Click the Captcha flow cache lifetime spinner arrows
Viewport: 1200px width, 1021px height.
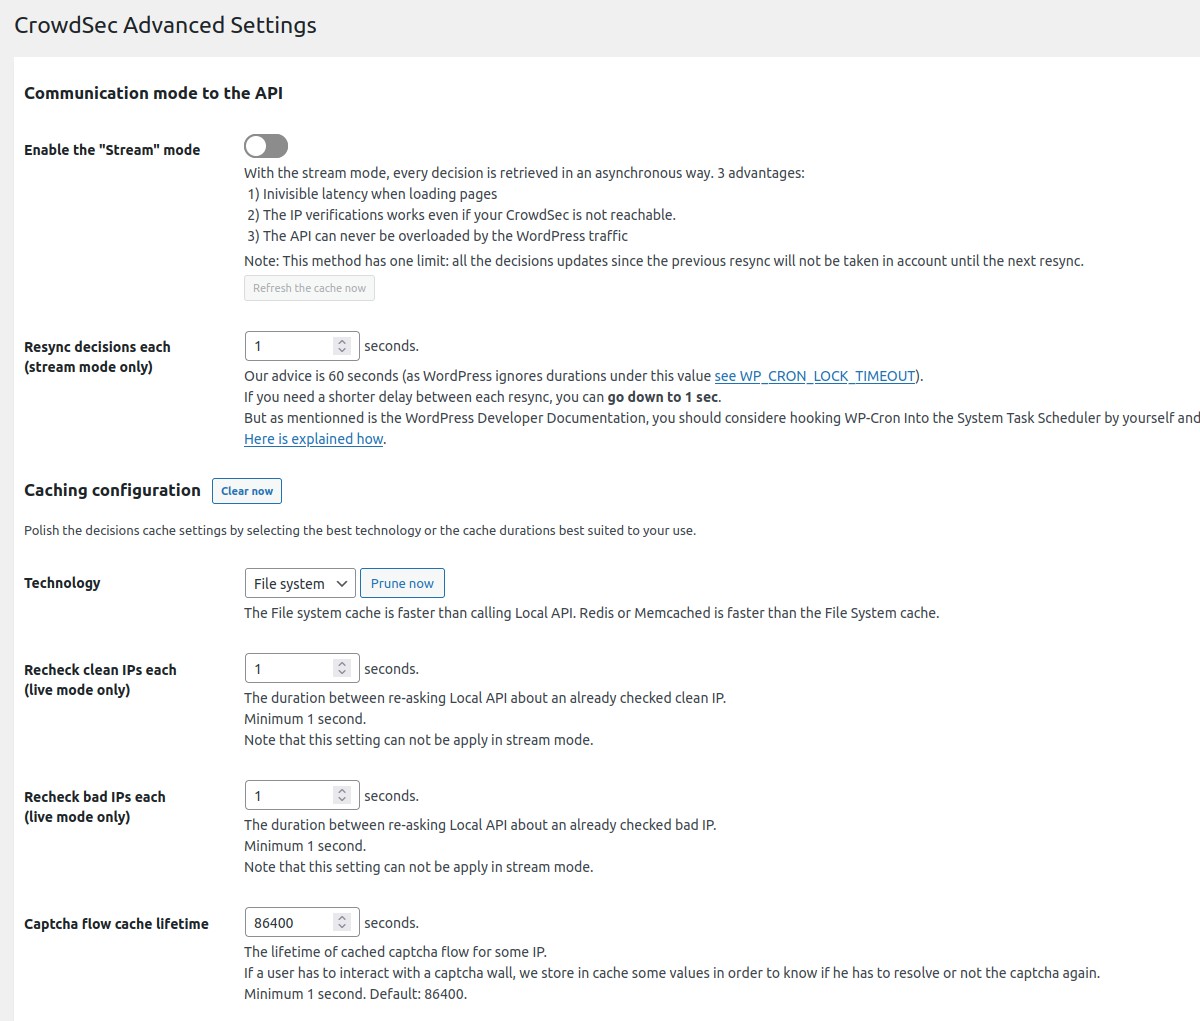(x=342, y=923)
